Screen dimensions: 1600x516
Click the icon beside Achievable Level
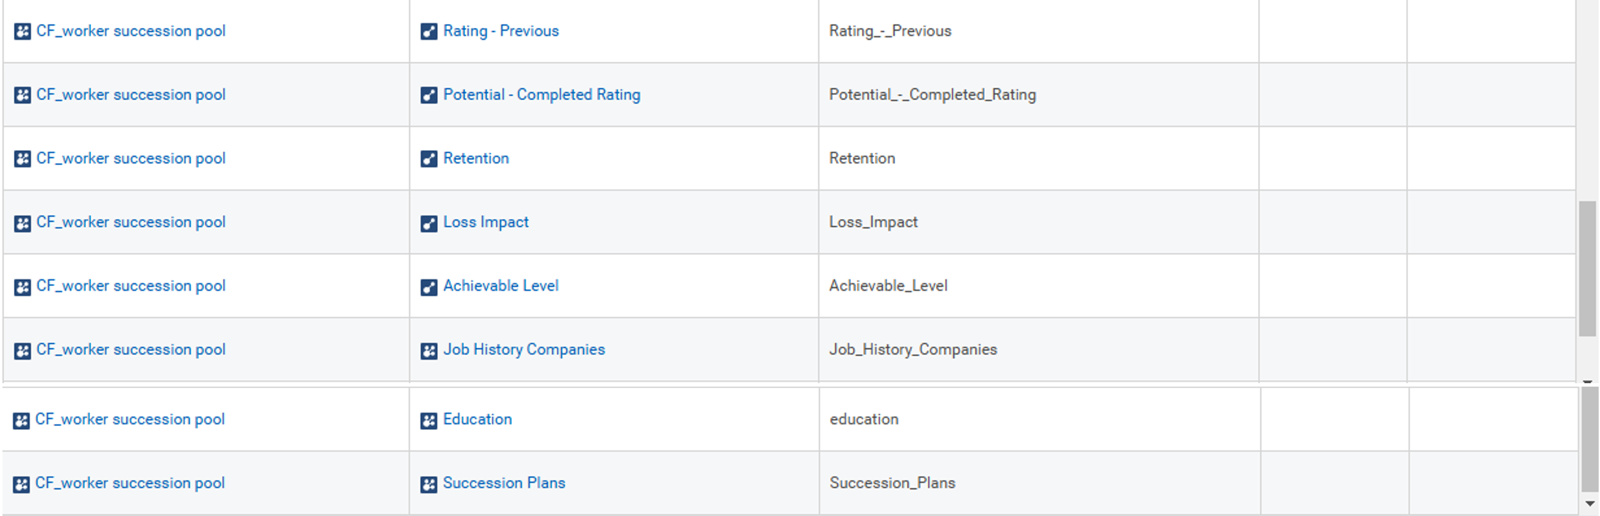point(429,287)
